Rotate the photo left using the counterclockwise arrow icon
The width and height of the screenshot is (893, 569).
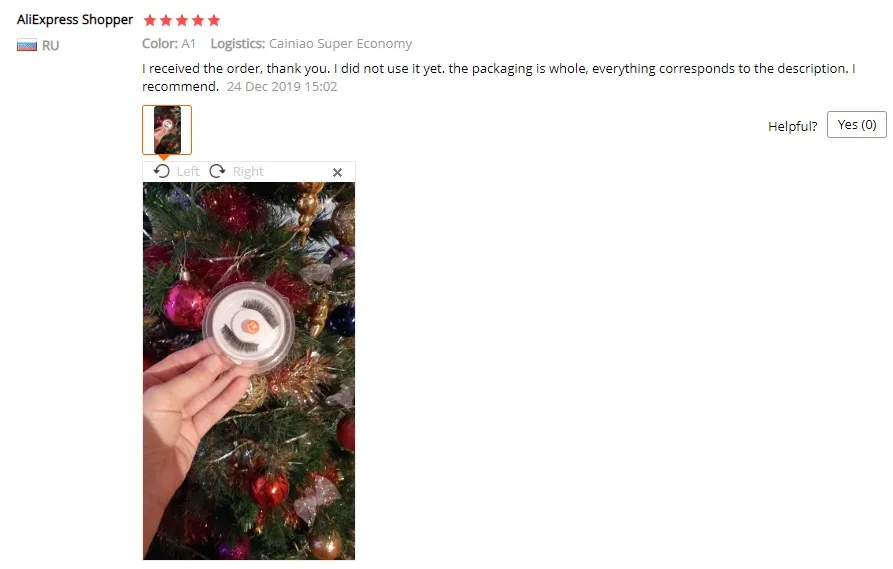[162, 171]
